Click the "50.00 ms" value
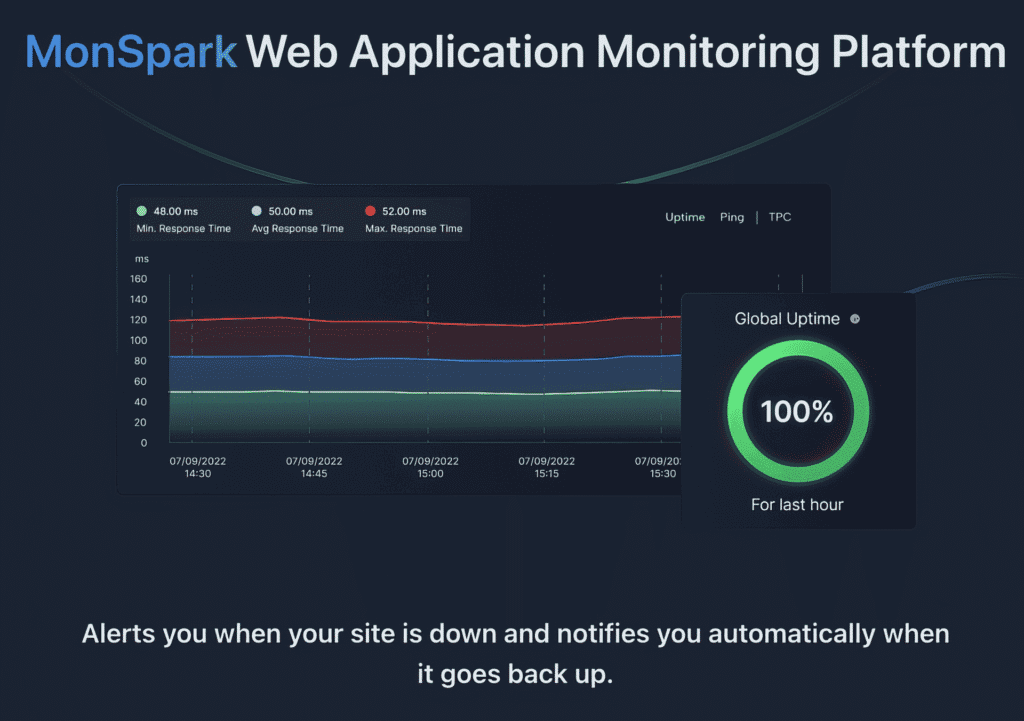The height and width of the screenshot is (721, 1024). click(x=291, y=211)
